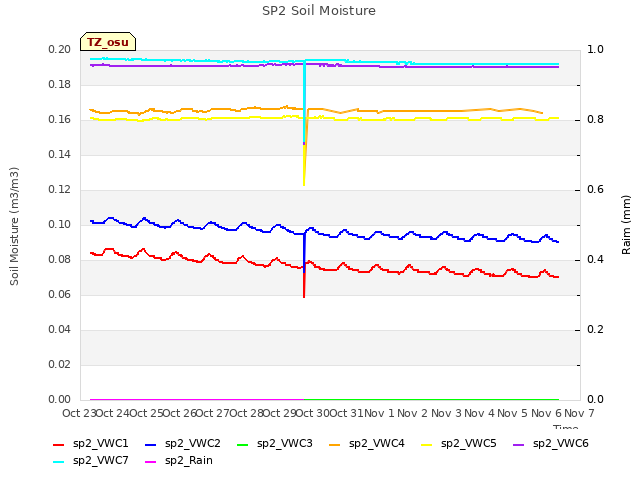The width and height of the screenshot is (640, 480).
Task: Click the TZ_osu label badge
Action: 108,42
